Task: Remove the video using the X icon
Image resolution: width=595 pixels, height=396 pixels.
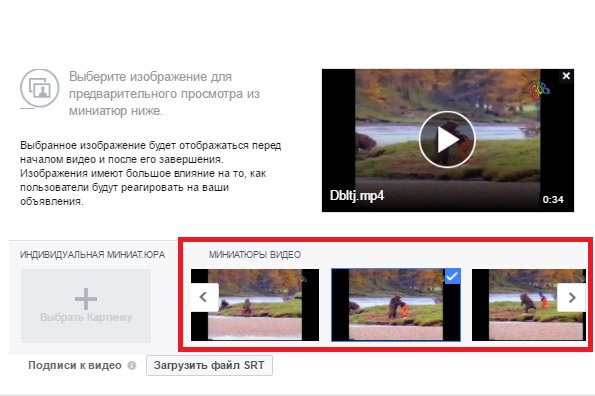Action: 566,76
